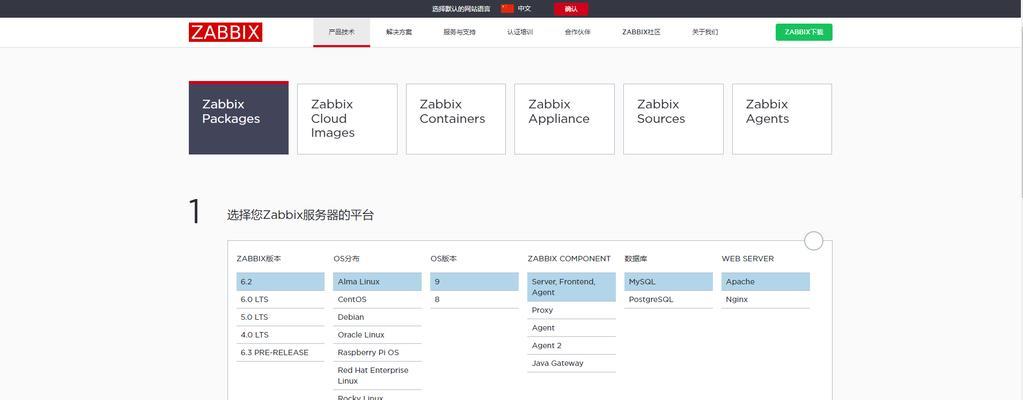Select CentOS as OS distribution
This screenshot has height=400, width=1023.
point(377,300)
